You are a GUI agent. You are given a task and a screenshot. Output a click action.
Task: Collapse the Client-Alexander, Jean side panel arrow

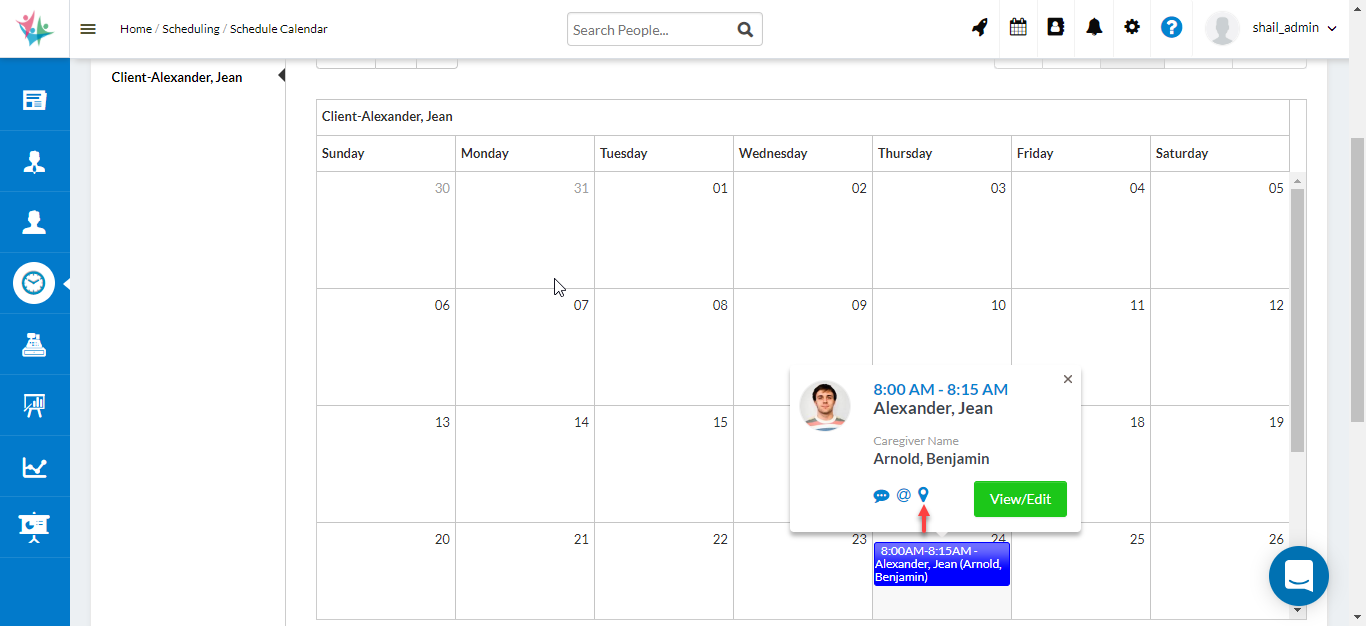(x=281, y=76)
